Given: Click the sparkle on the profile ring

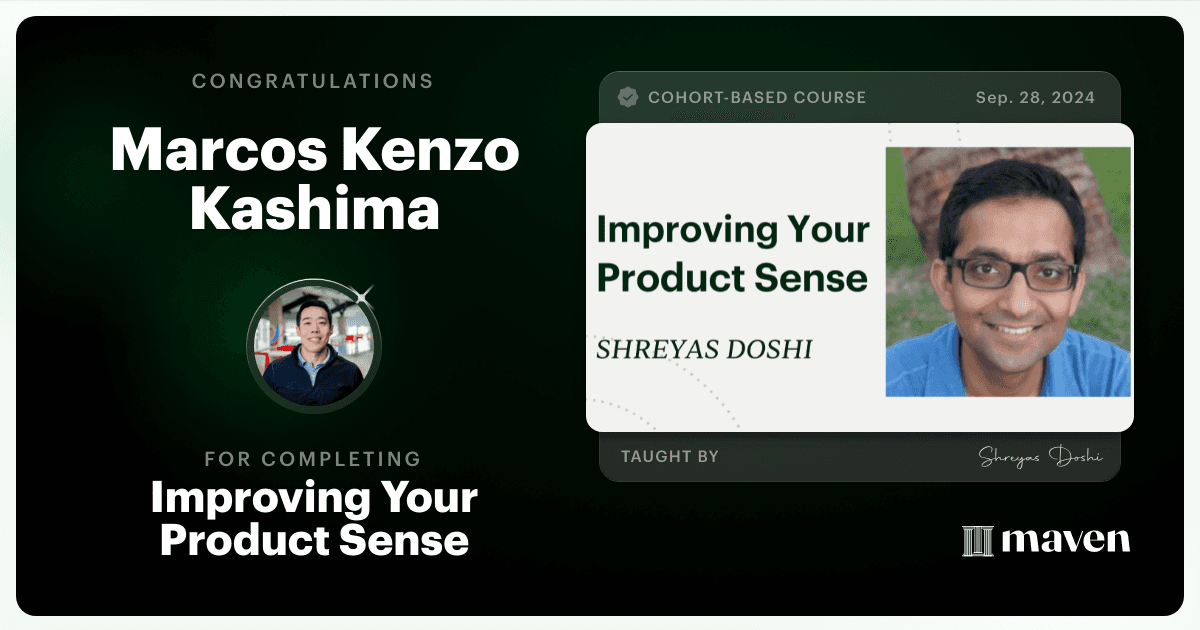Looking at the screenshot, I should (x=366, y=294).
